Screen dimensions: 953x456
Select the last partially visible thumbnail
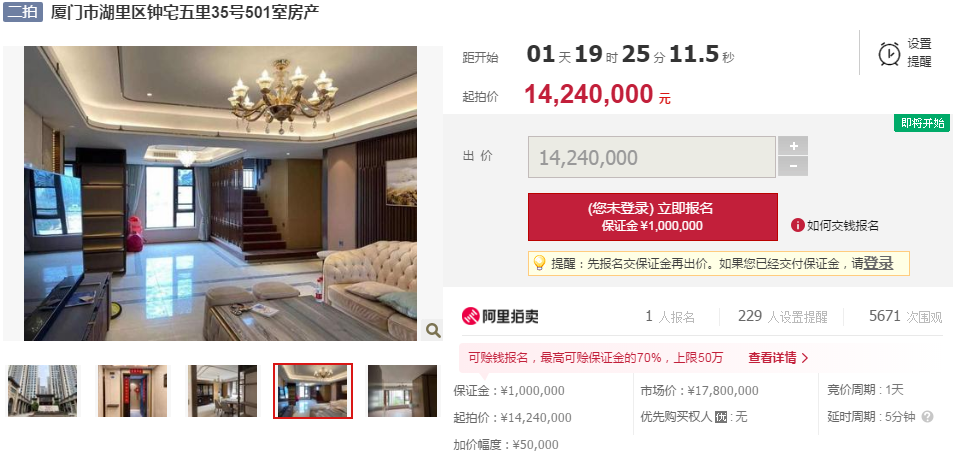(402, 391)
